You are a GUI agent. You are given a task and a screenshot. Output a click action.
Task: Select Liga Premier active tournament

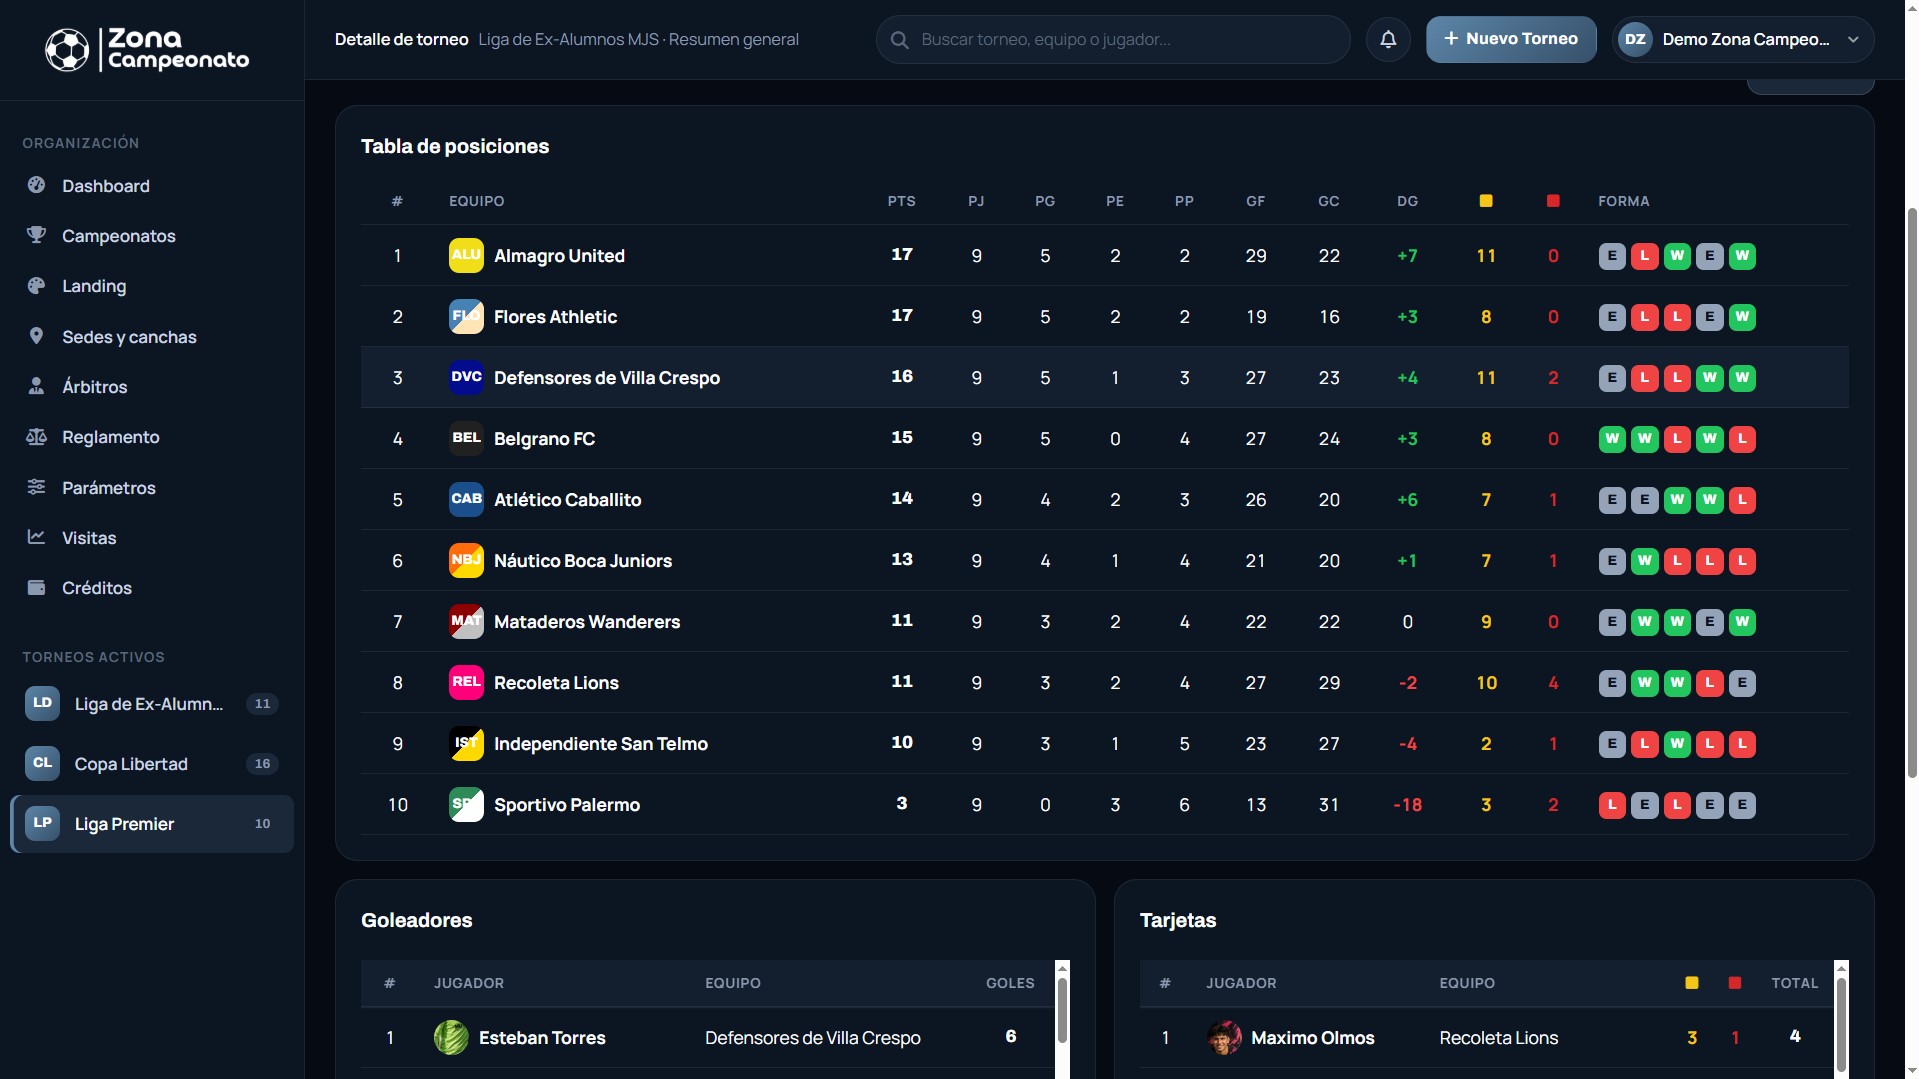pyautogui.click(x=152, y=824)
